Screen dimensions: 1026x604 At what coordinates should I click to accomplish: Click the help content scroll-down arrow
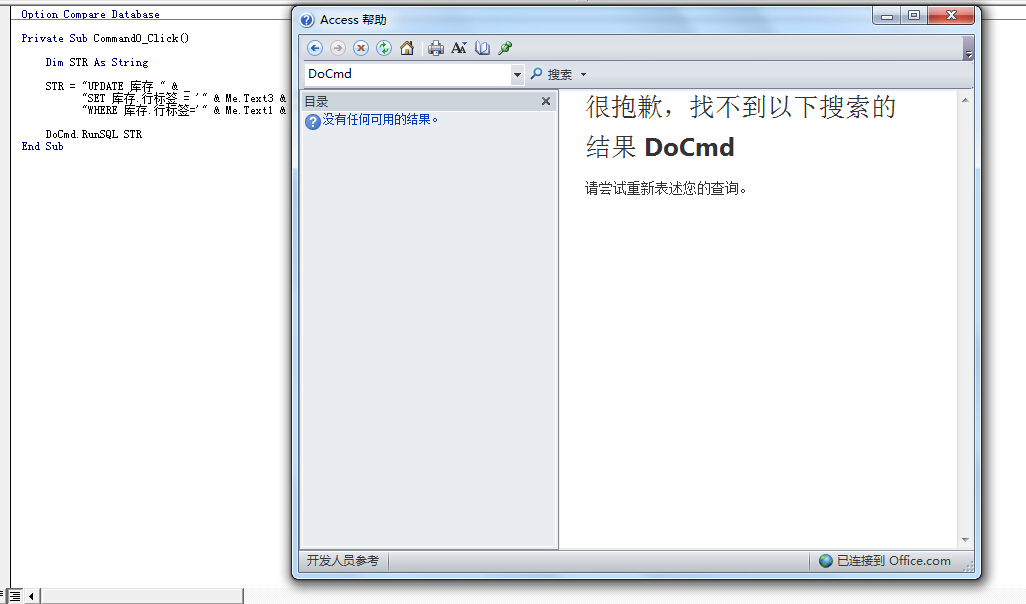(965, 540)
